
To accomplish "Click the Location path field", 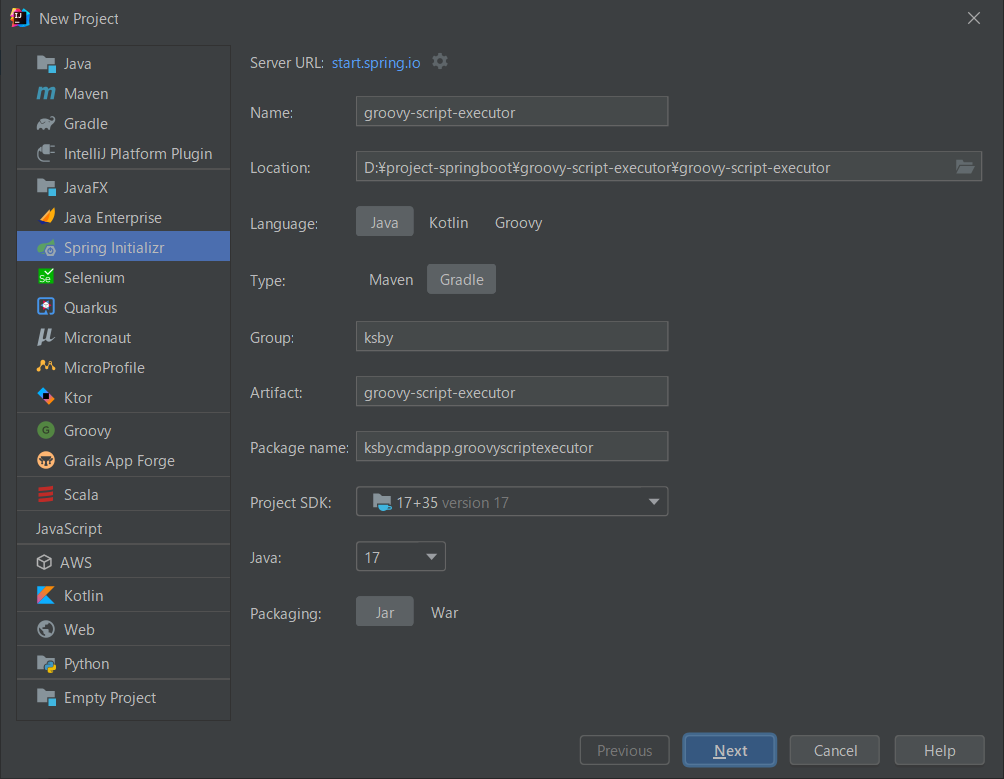I will pyautogui.click(x=668, y=167).
